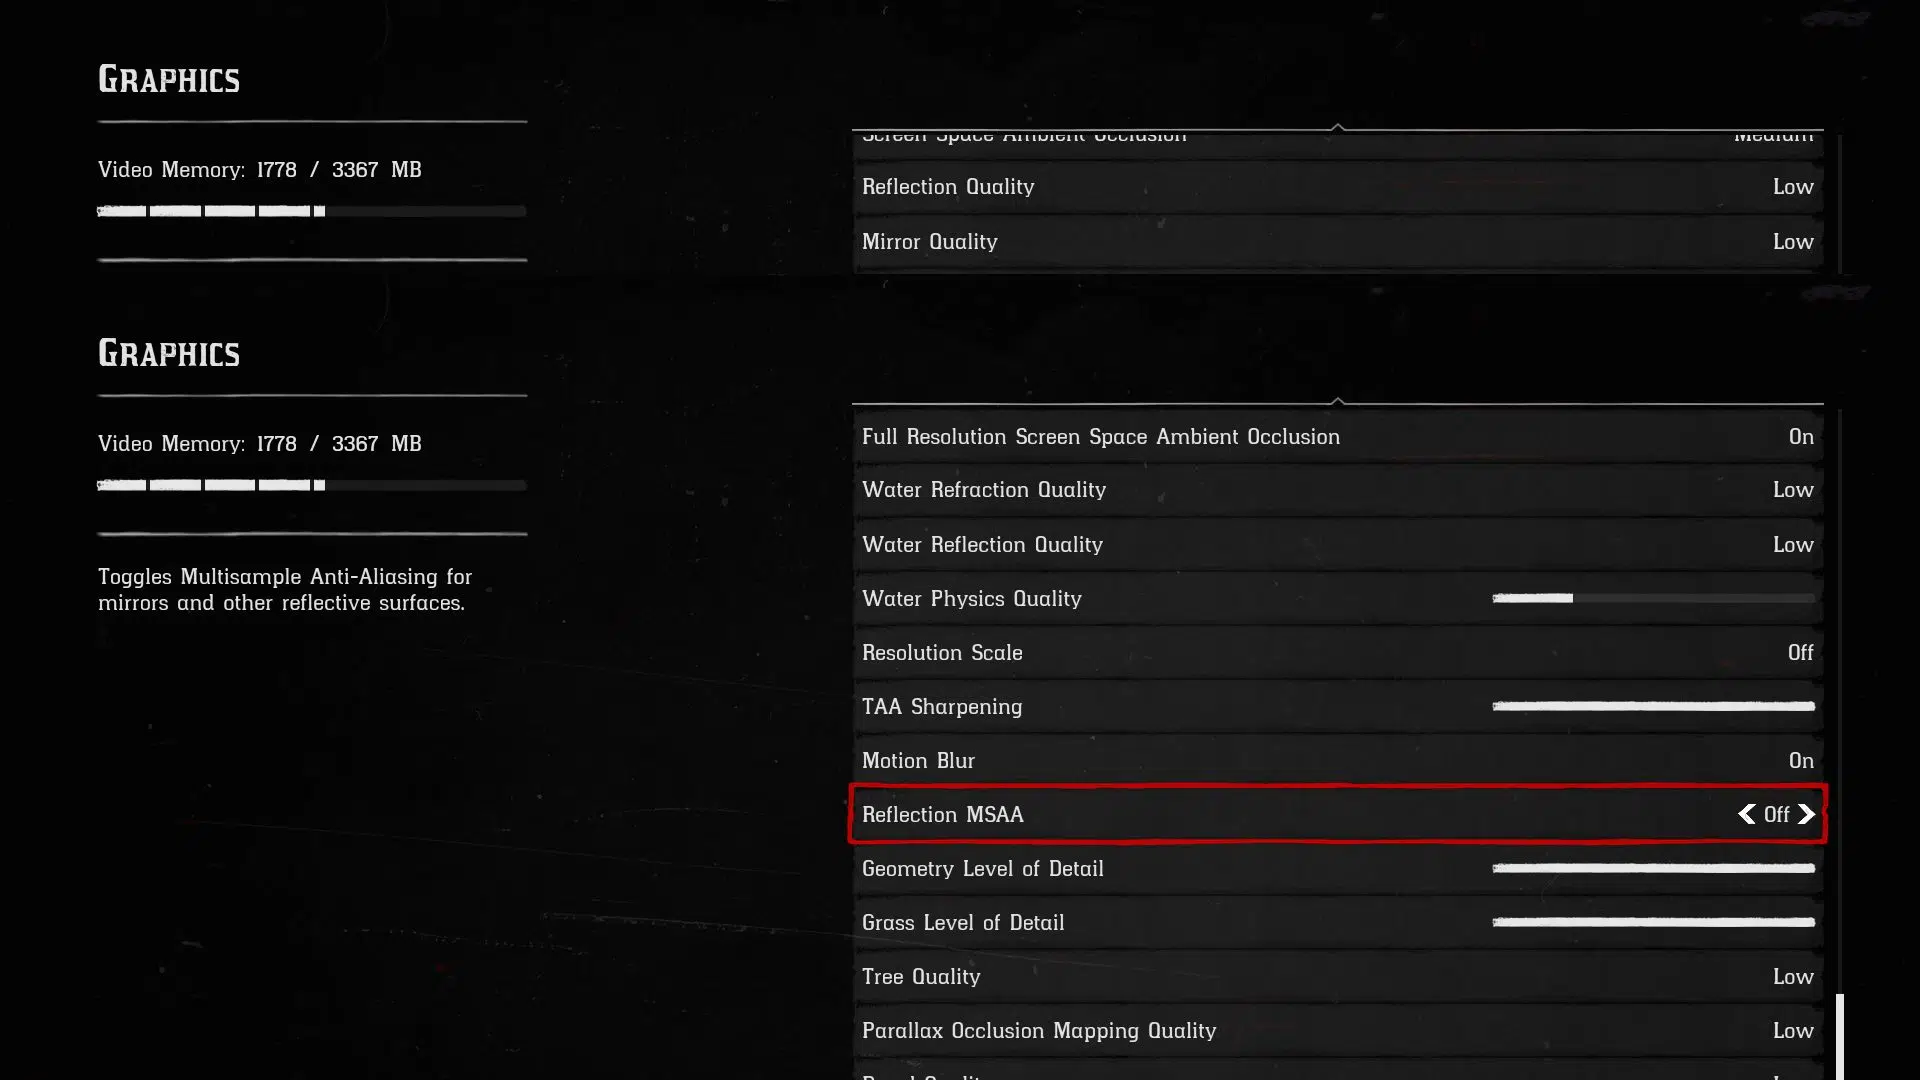Toggle Resolution Scale Off value
Image resolution: width=1920 pixels, height=1080 pixels.
click(1800, 652)
